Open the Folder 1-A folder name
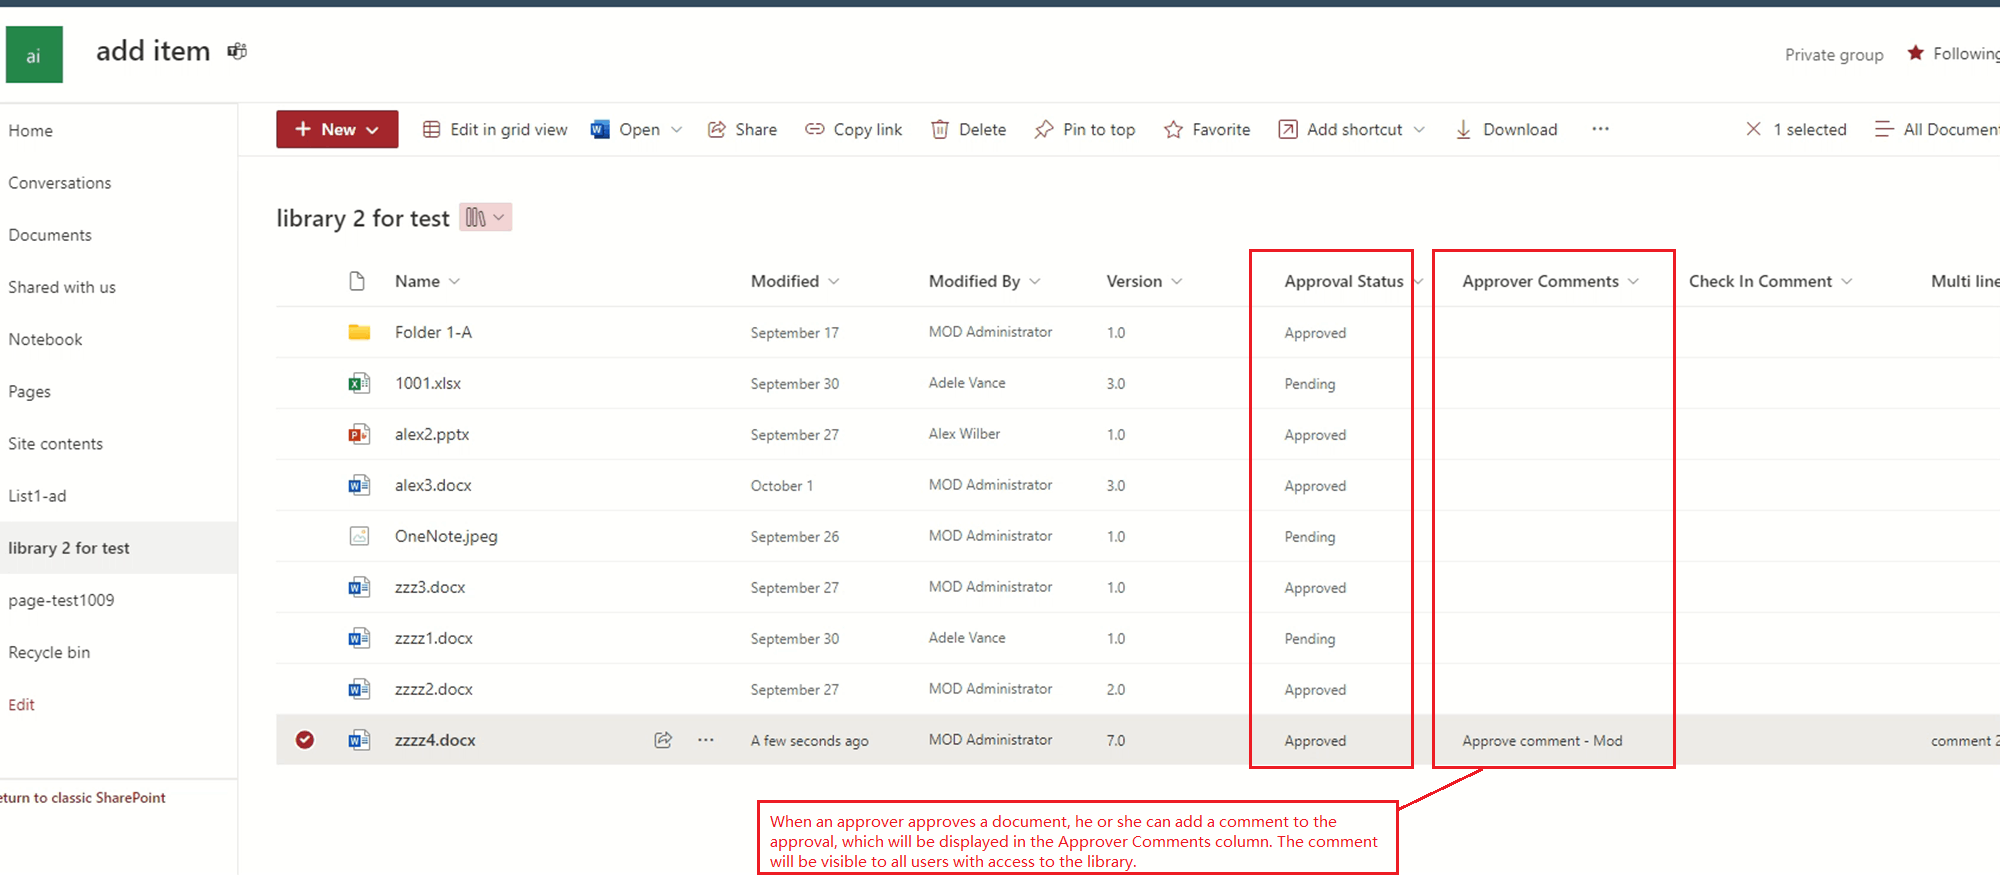Image resolution: width=2000 pixels, height=875 pixels. [x=433, y=332]
